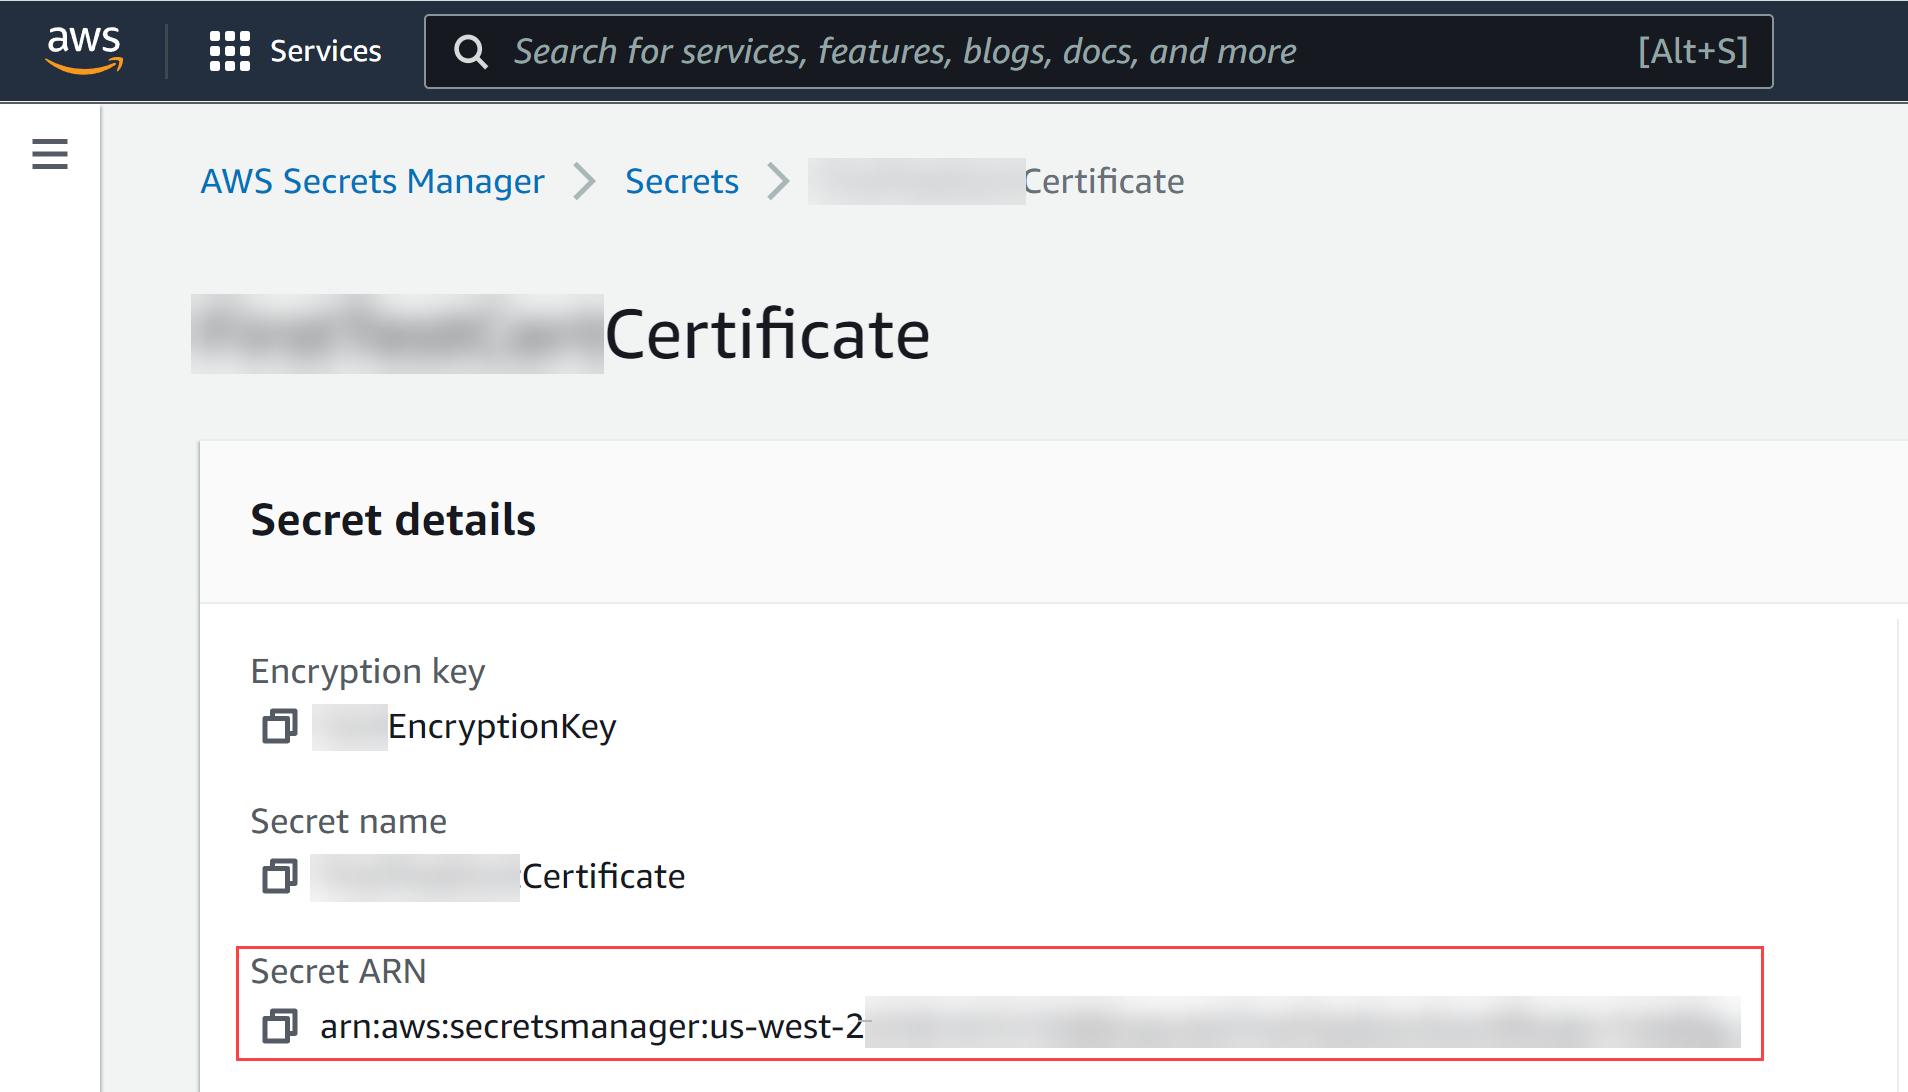Viewport: 1908px width, 1092px height.
Task: Copy the Secret name to clipboard
Action: (280, 876)
